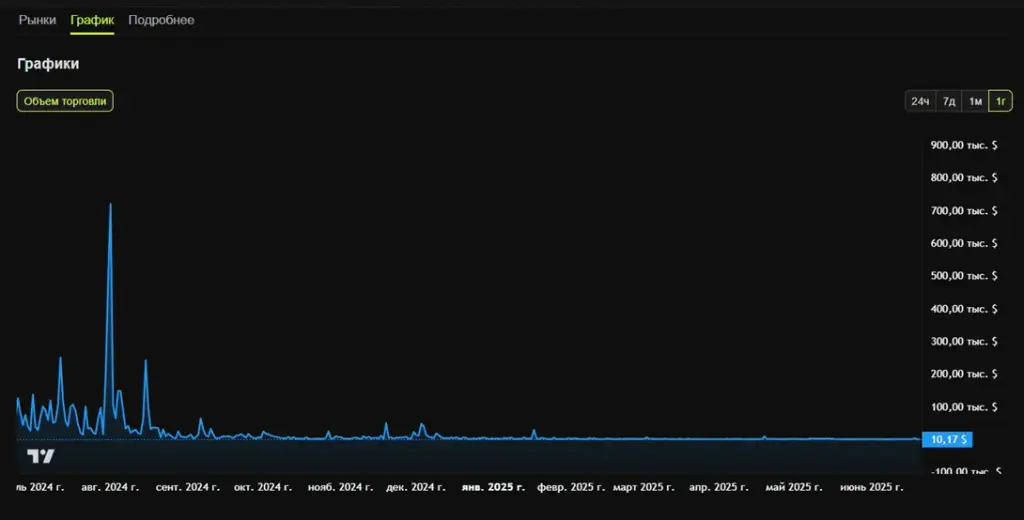Switch to the Рынки tab
1024x520 pixels.
pos(37,20)
